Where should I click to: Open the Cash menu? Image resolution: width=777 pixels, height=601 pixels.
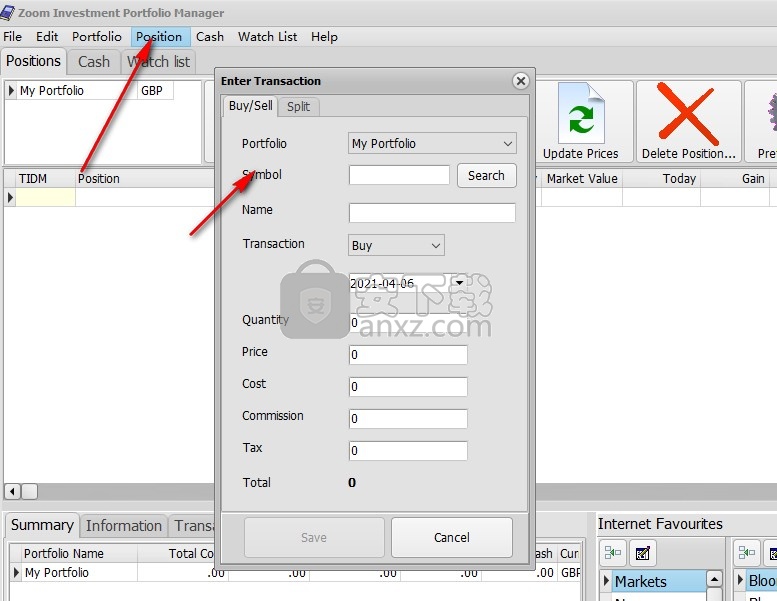click(210, 37)
